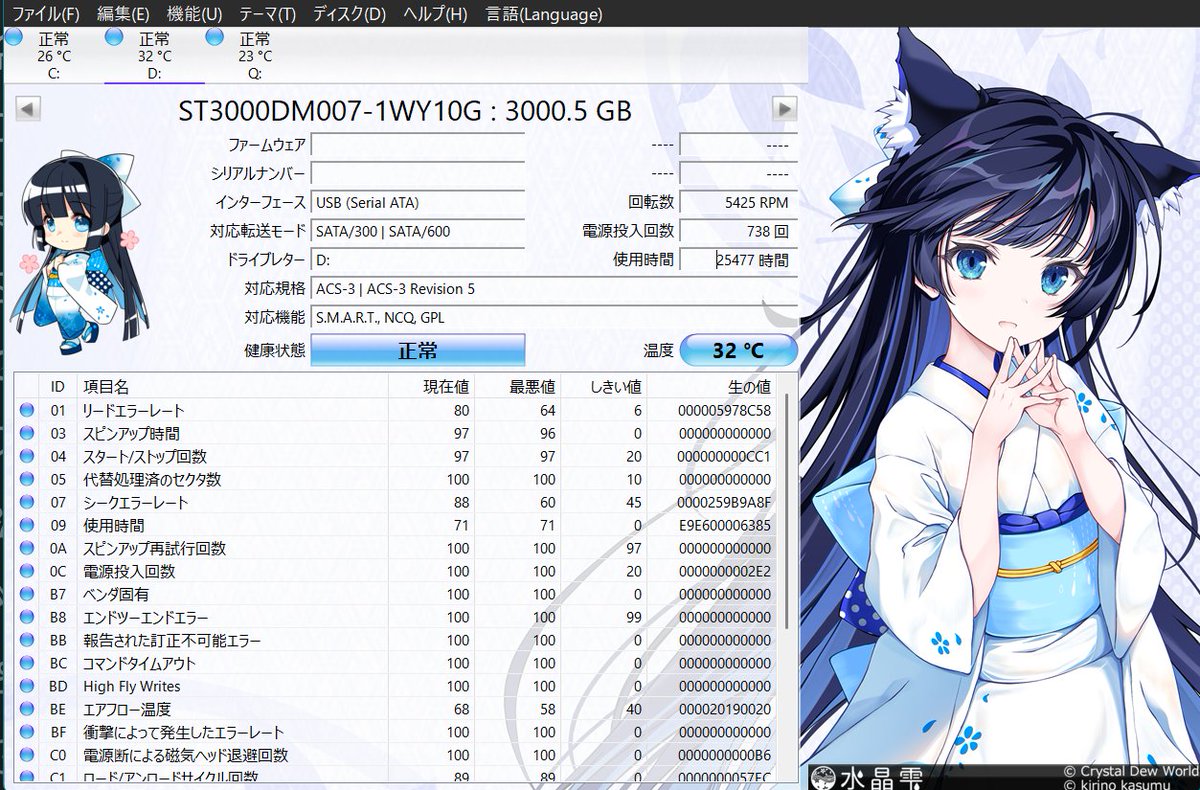1200x790 pixels.
Task: Click the 正常 health status button
Action: coord(418,351)
